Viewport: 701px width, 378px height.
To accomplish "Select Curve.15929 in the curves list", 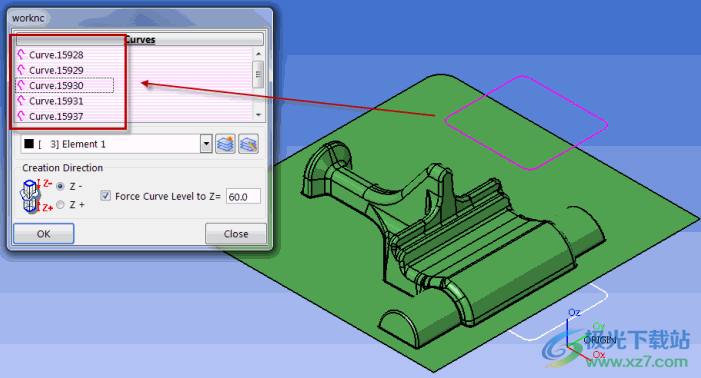I will coord(56,70).
